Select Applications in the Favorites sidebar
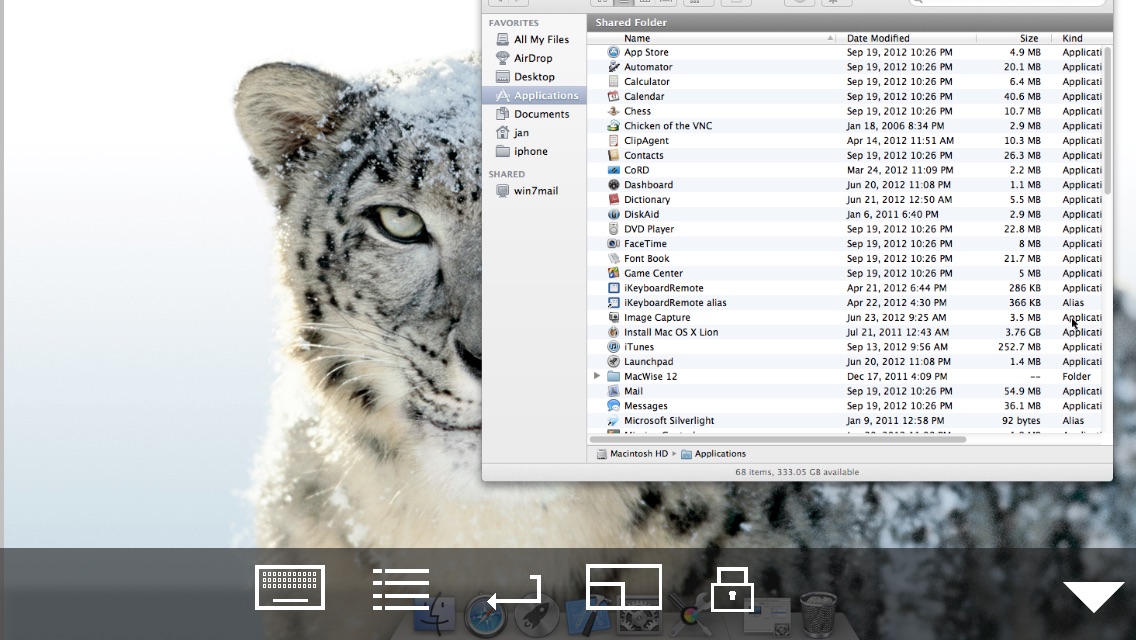 (x=535, y=96)
